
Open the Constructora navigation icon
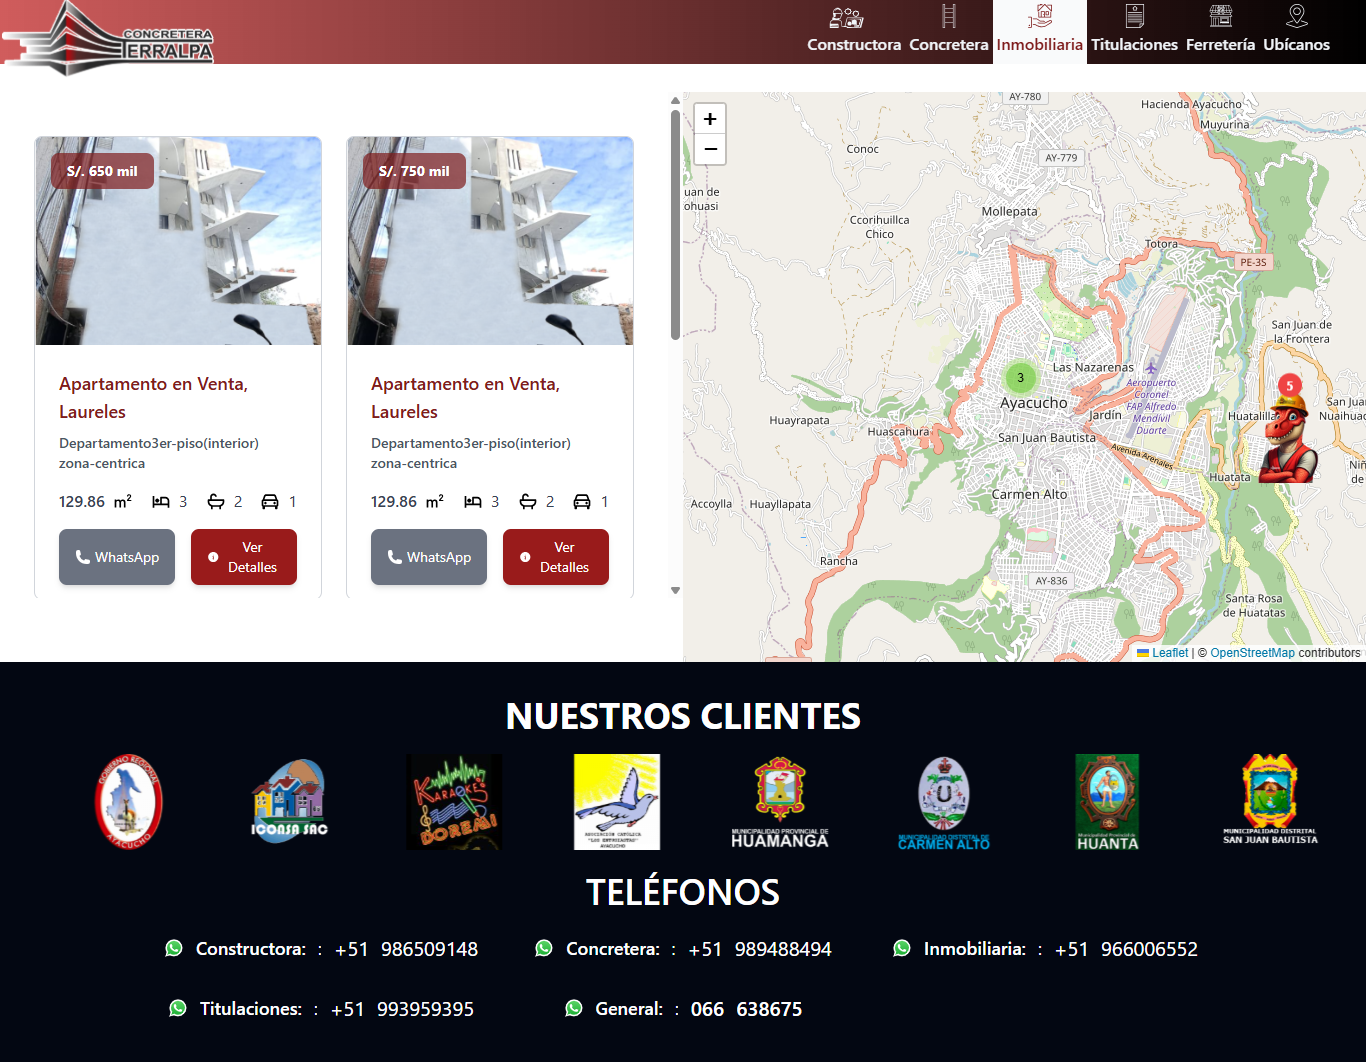tap(846, 17)
